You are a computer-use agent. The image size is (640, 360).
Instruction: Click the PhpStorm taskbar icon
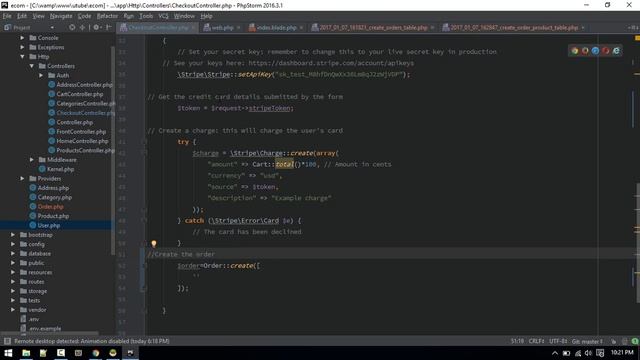(131, 353)
